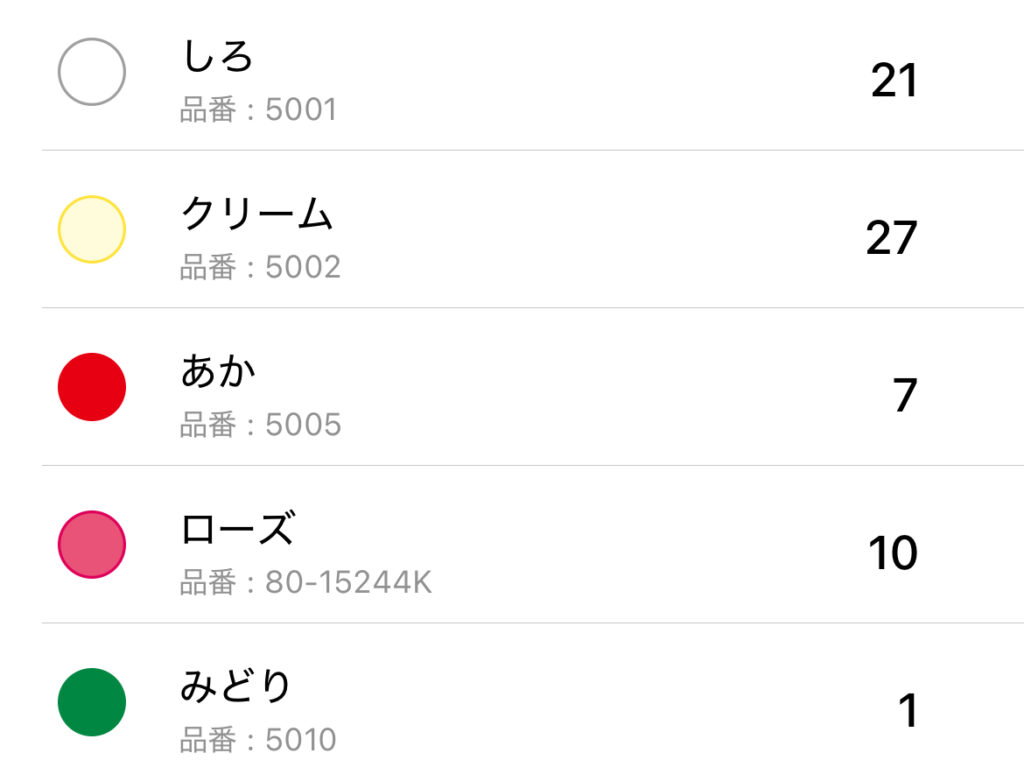Open the あか list entry
This screenshot has height=767, width=1024.
point(218,371)
